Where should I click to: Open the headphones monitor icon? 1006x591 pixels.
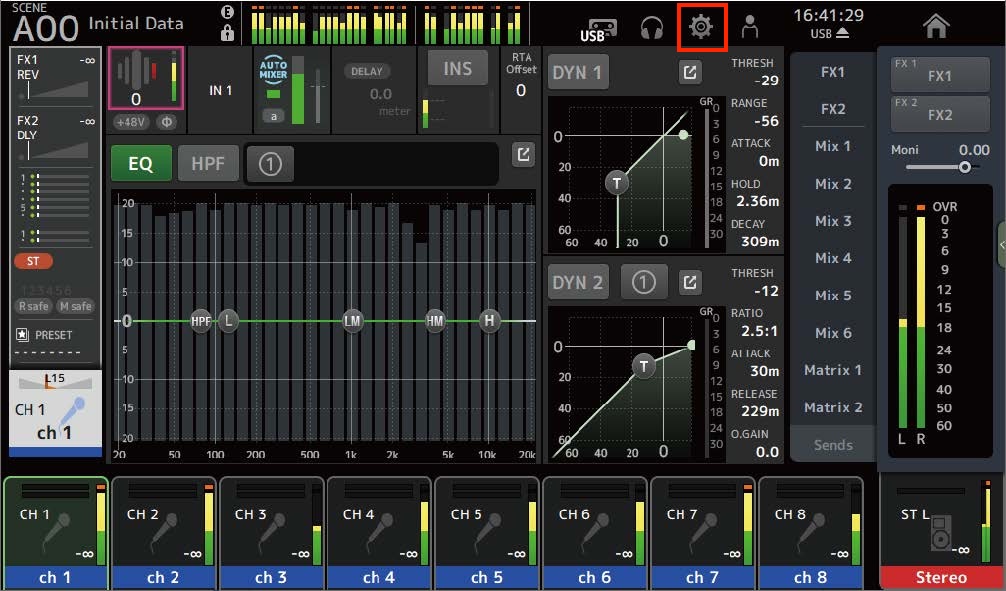(651, 27)
